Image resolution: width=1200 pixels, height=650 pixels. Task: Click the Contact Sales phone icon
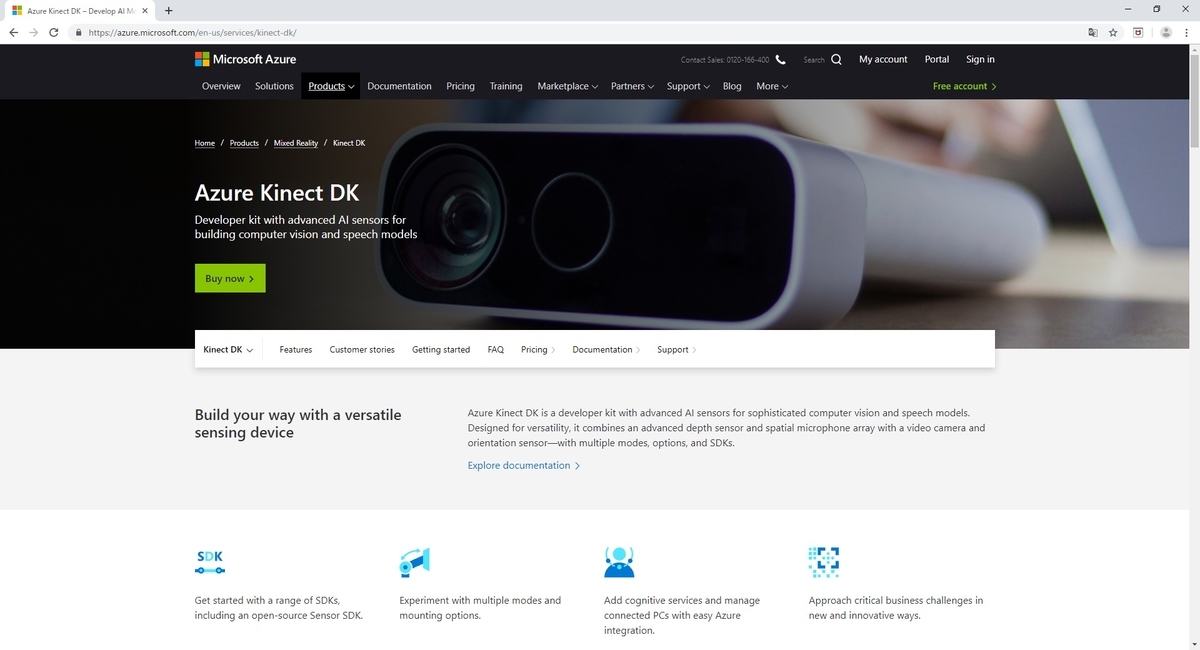click(780, 60)
